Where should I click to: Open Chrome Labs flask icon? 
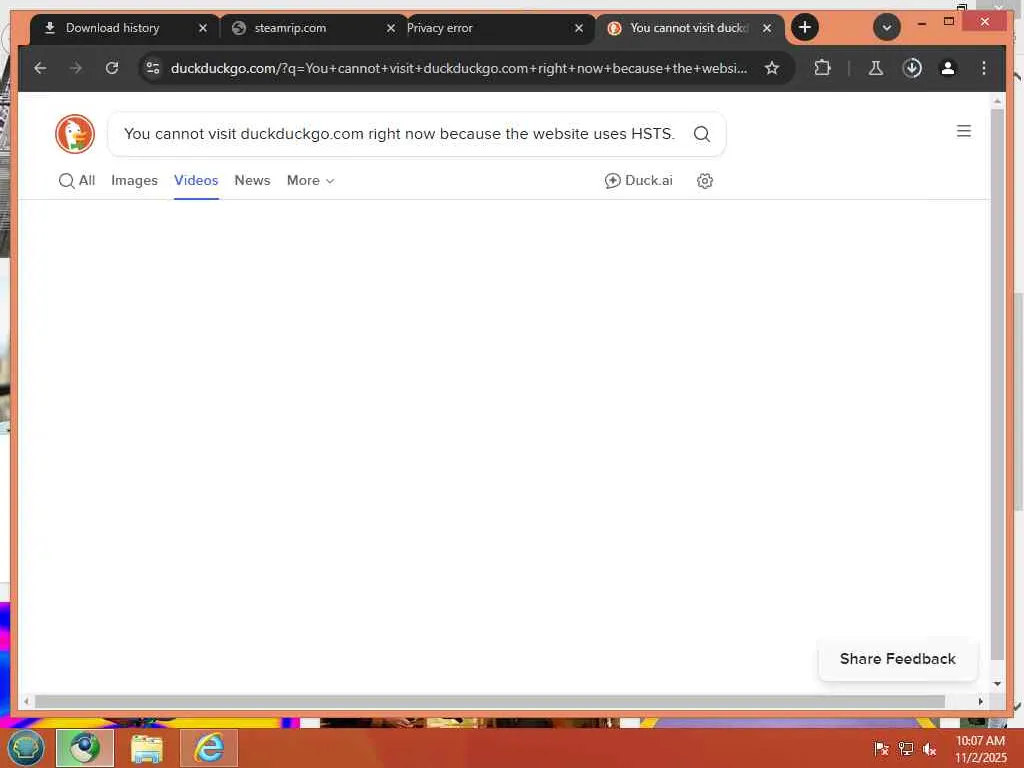pos(876,68)
